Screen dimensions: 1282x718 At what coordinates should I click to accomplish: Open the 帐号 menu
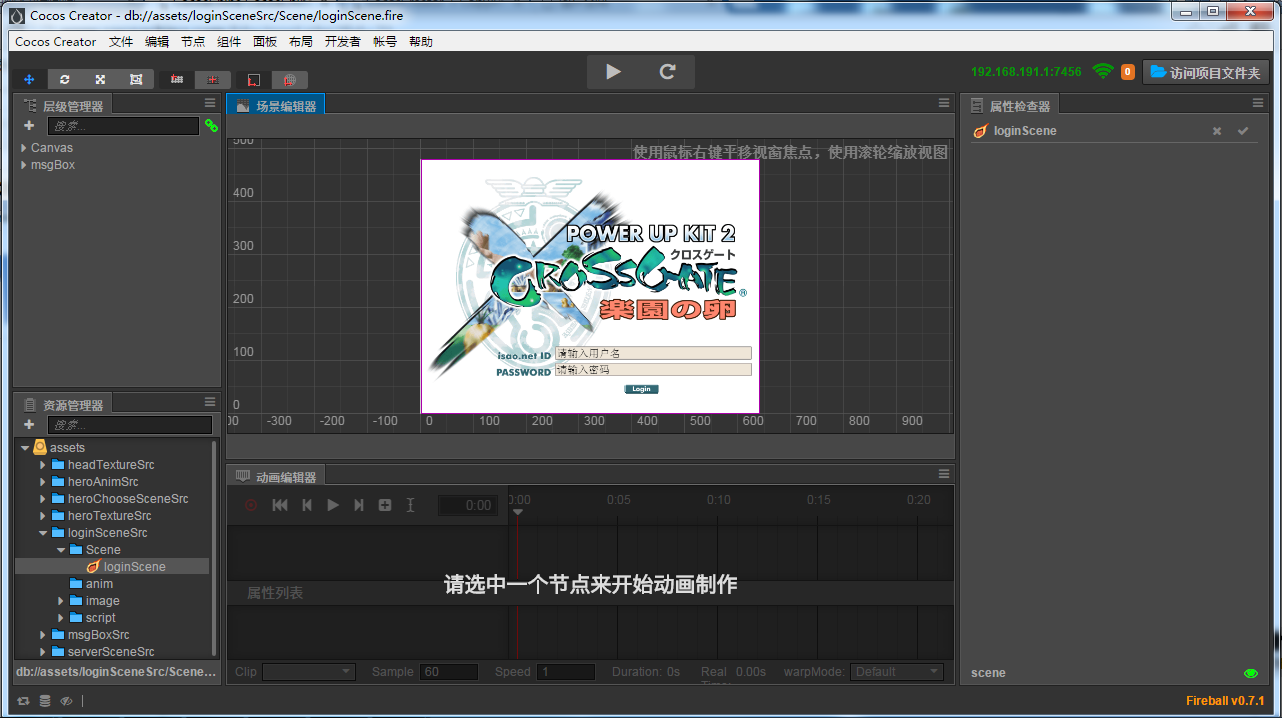[385, 42]
